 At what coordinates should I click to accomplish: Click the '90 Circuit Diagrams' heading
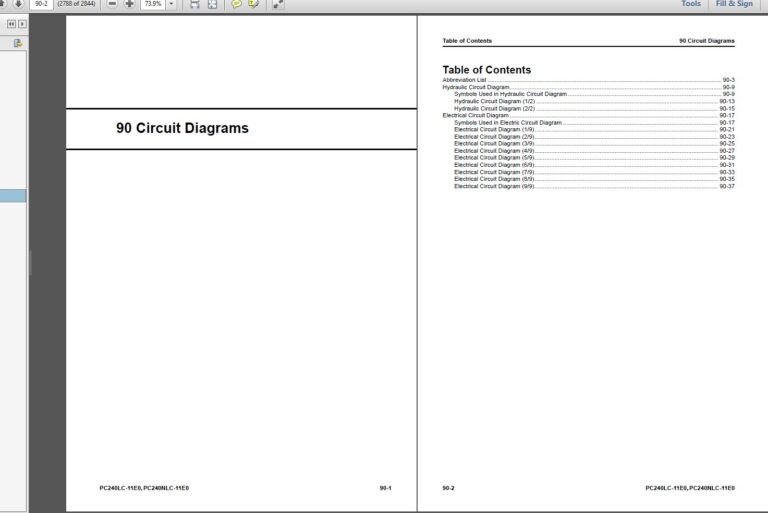coord(182,128)
